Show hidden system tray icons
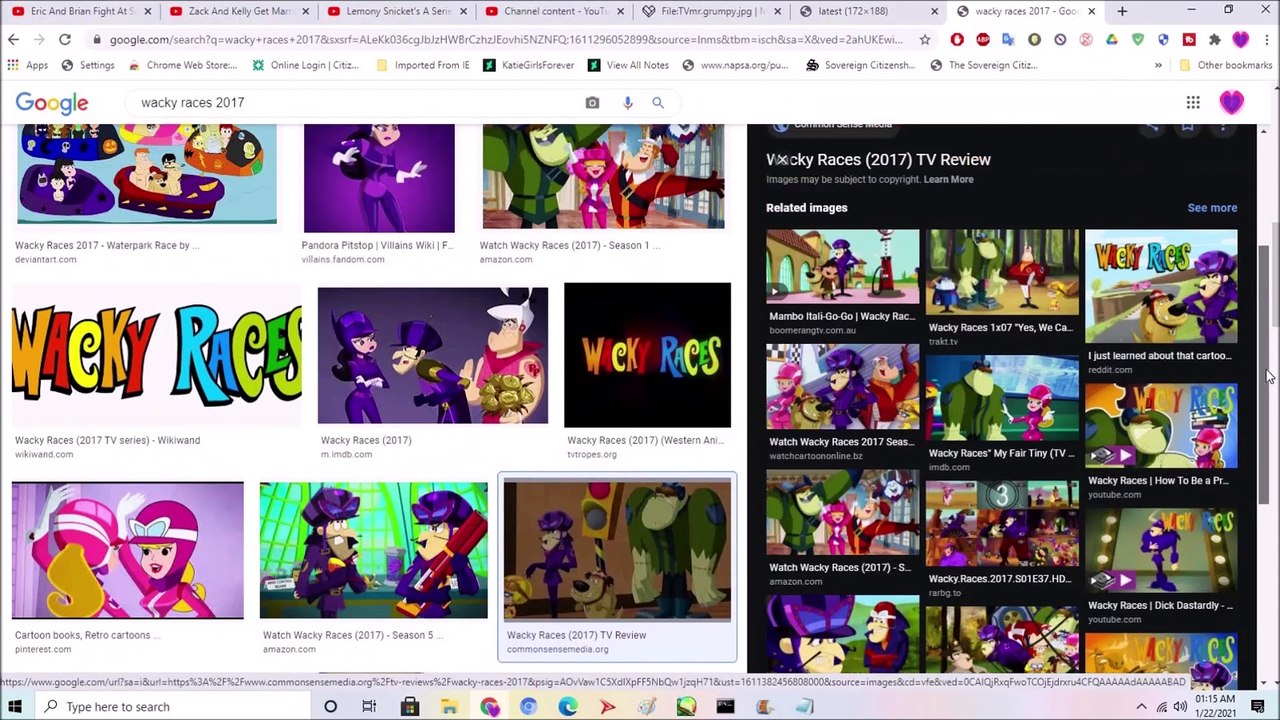1280x720 pixels. click(x=1141, y=706)
